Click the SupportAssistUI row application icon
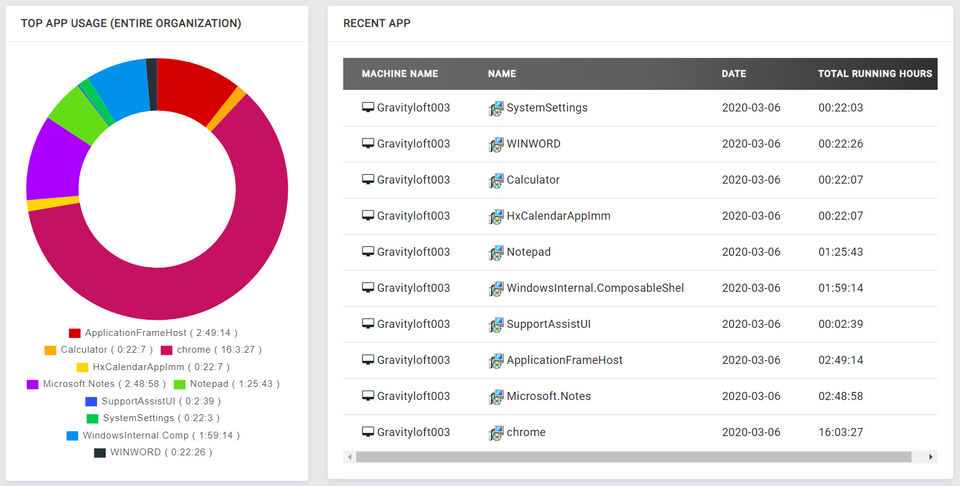The width and height of the screenshot is (960, 486). (496, 324)
